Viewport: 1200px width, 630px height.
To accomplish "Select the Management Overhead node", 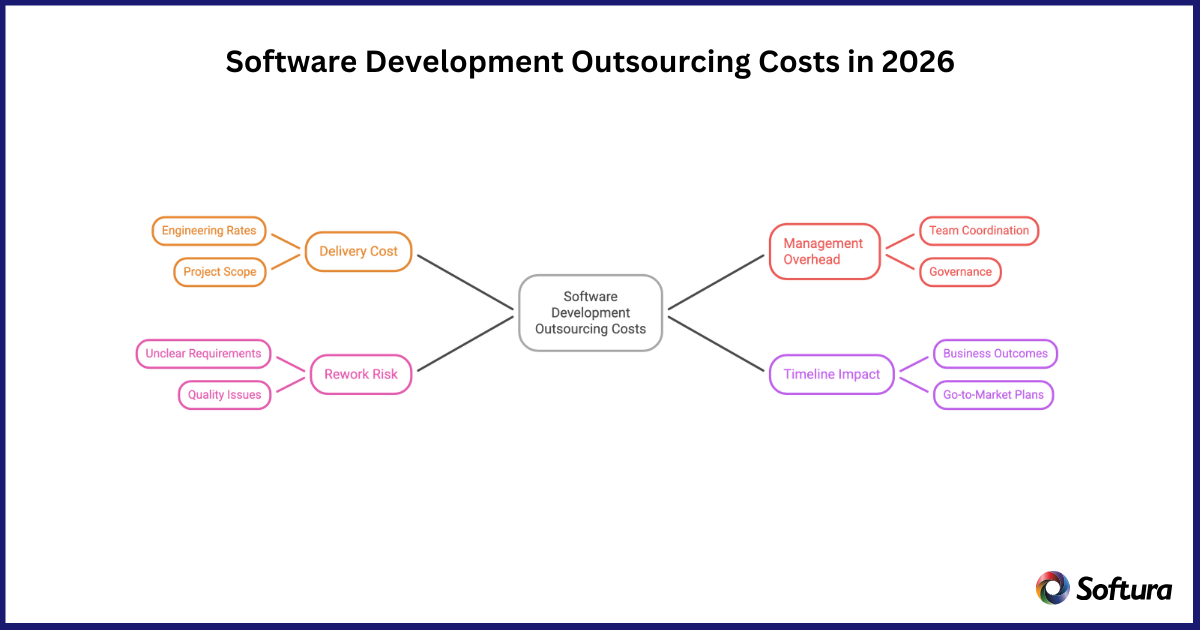I will [x=824, y=251].
